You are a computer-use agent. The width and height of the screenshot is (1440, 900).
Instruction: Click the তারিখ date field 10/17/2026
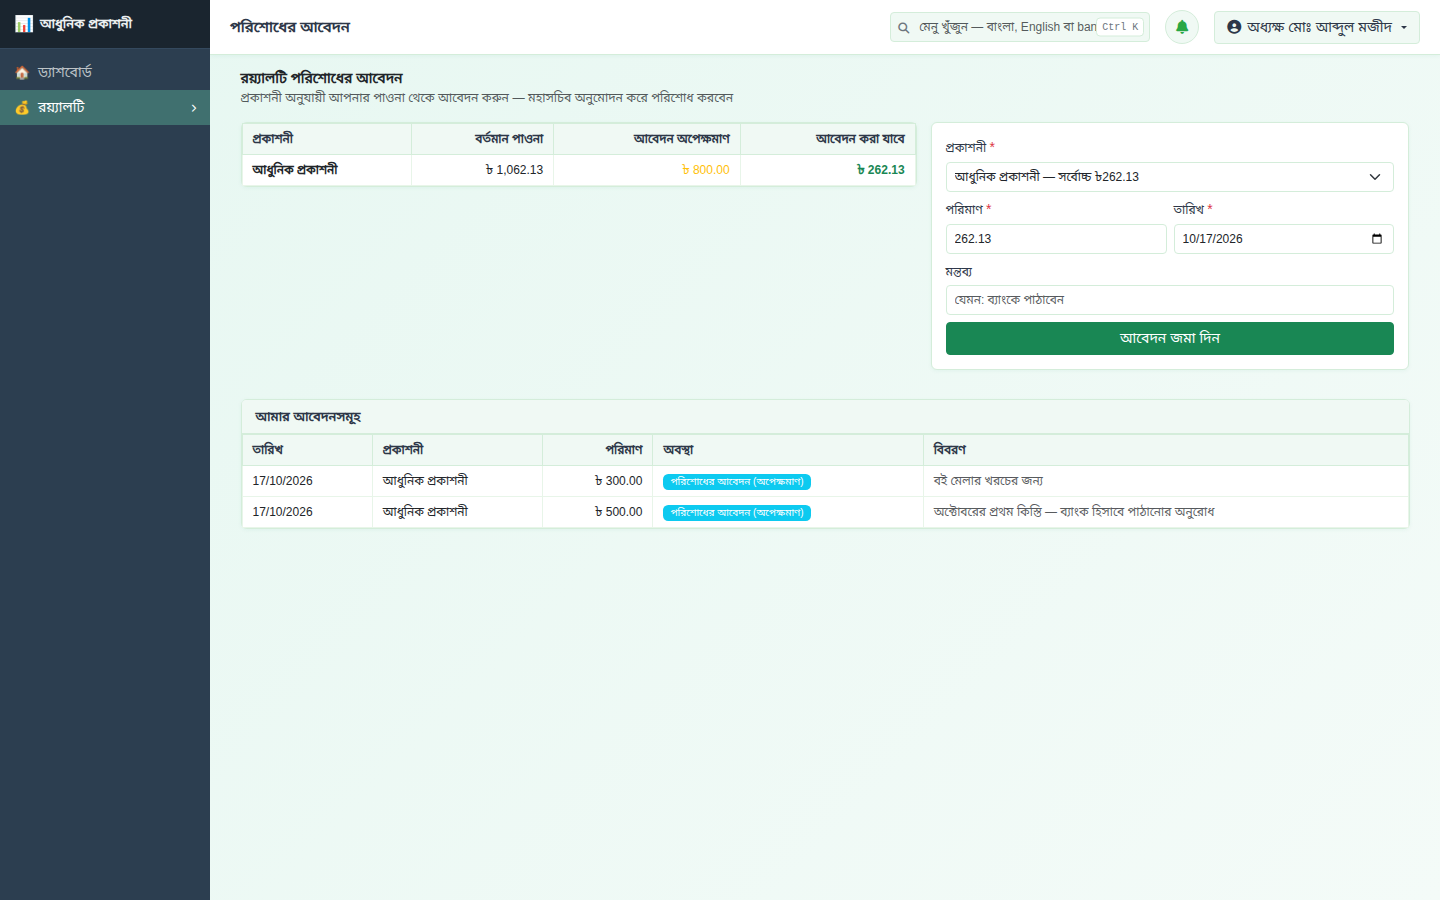[x=1283, y=239]
